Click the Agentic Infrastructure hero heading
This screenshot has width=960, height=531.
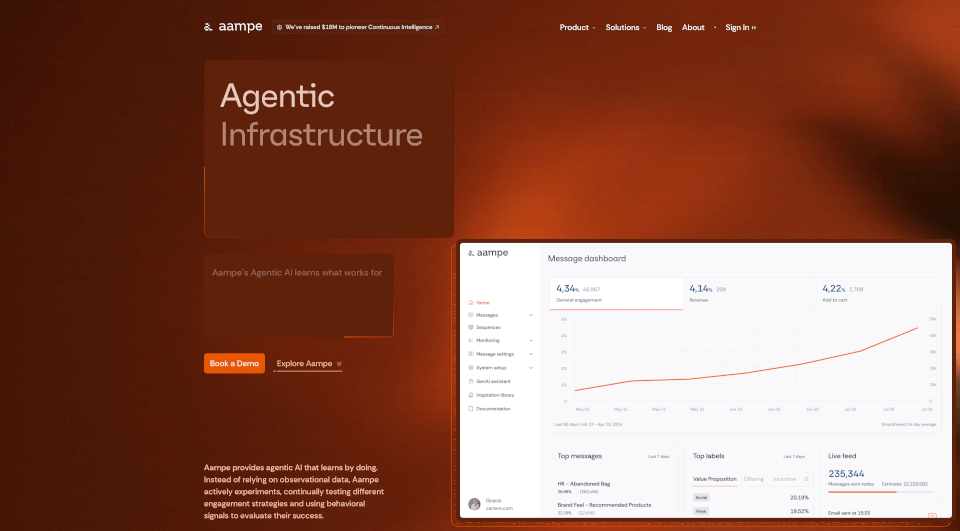321,115
